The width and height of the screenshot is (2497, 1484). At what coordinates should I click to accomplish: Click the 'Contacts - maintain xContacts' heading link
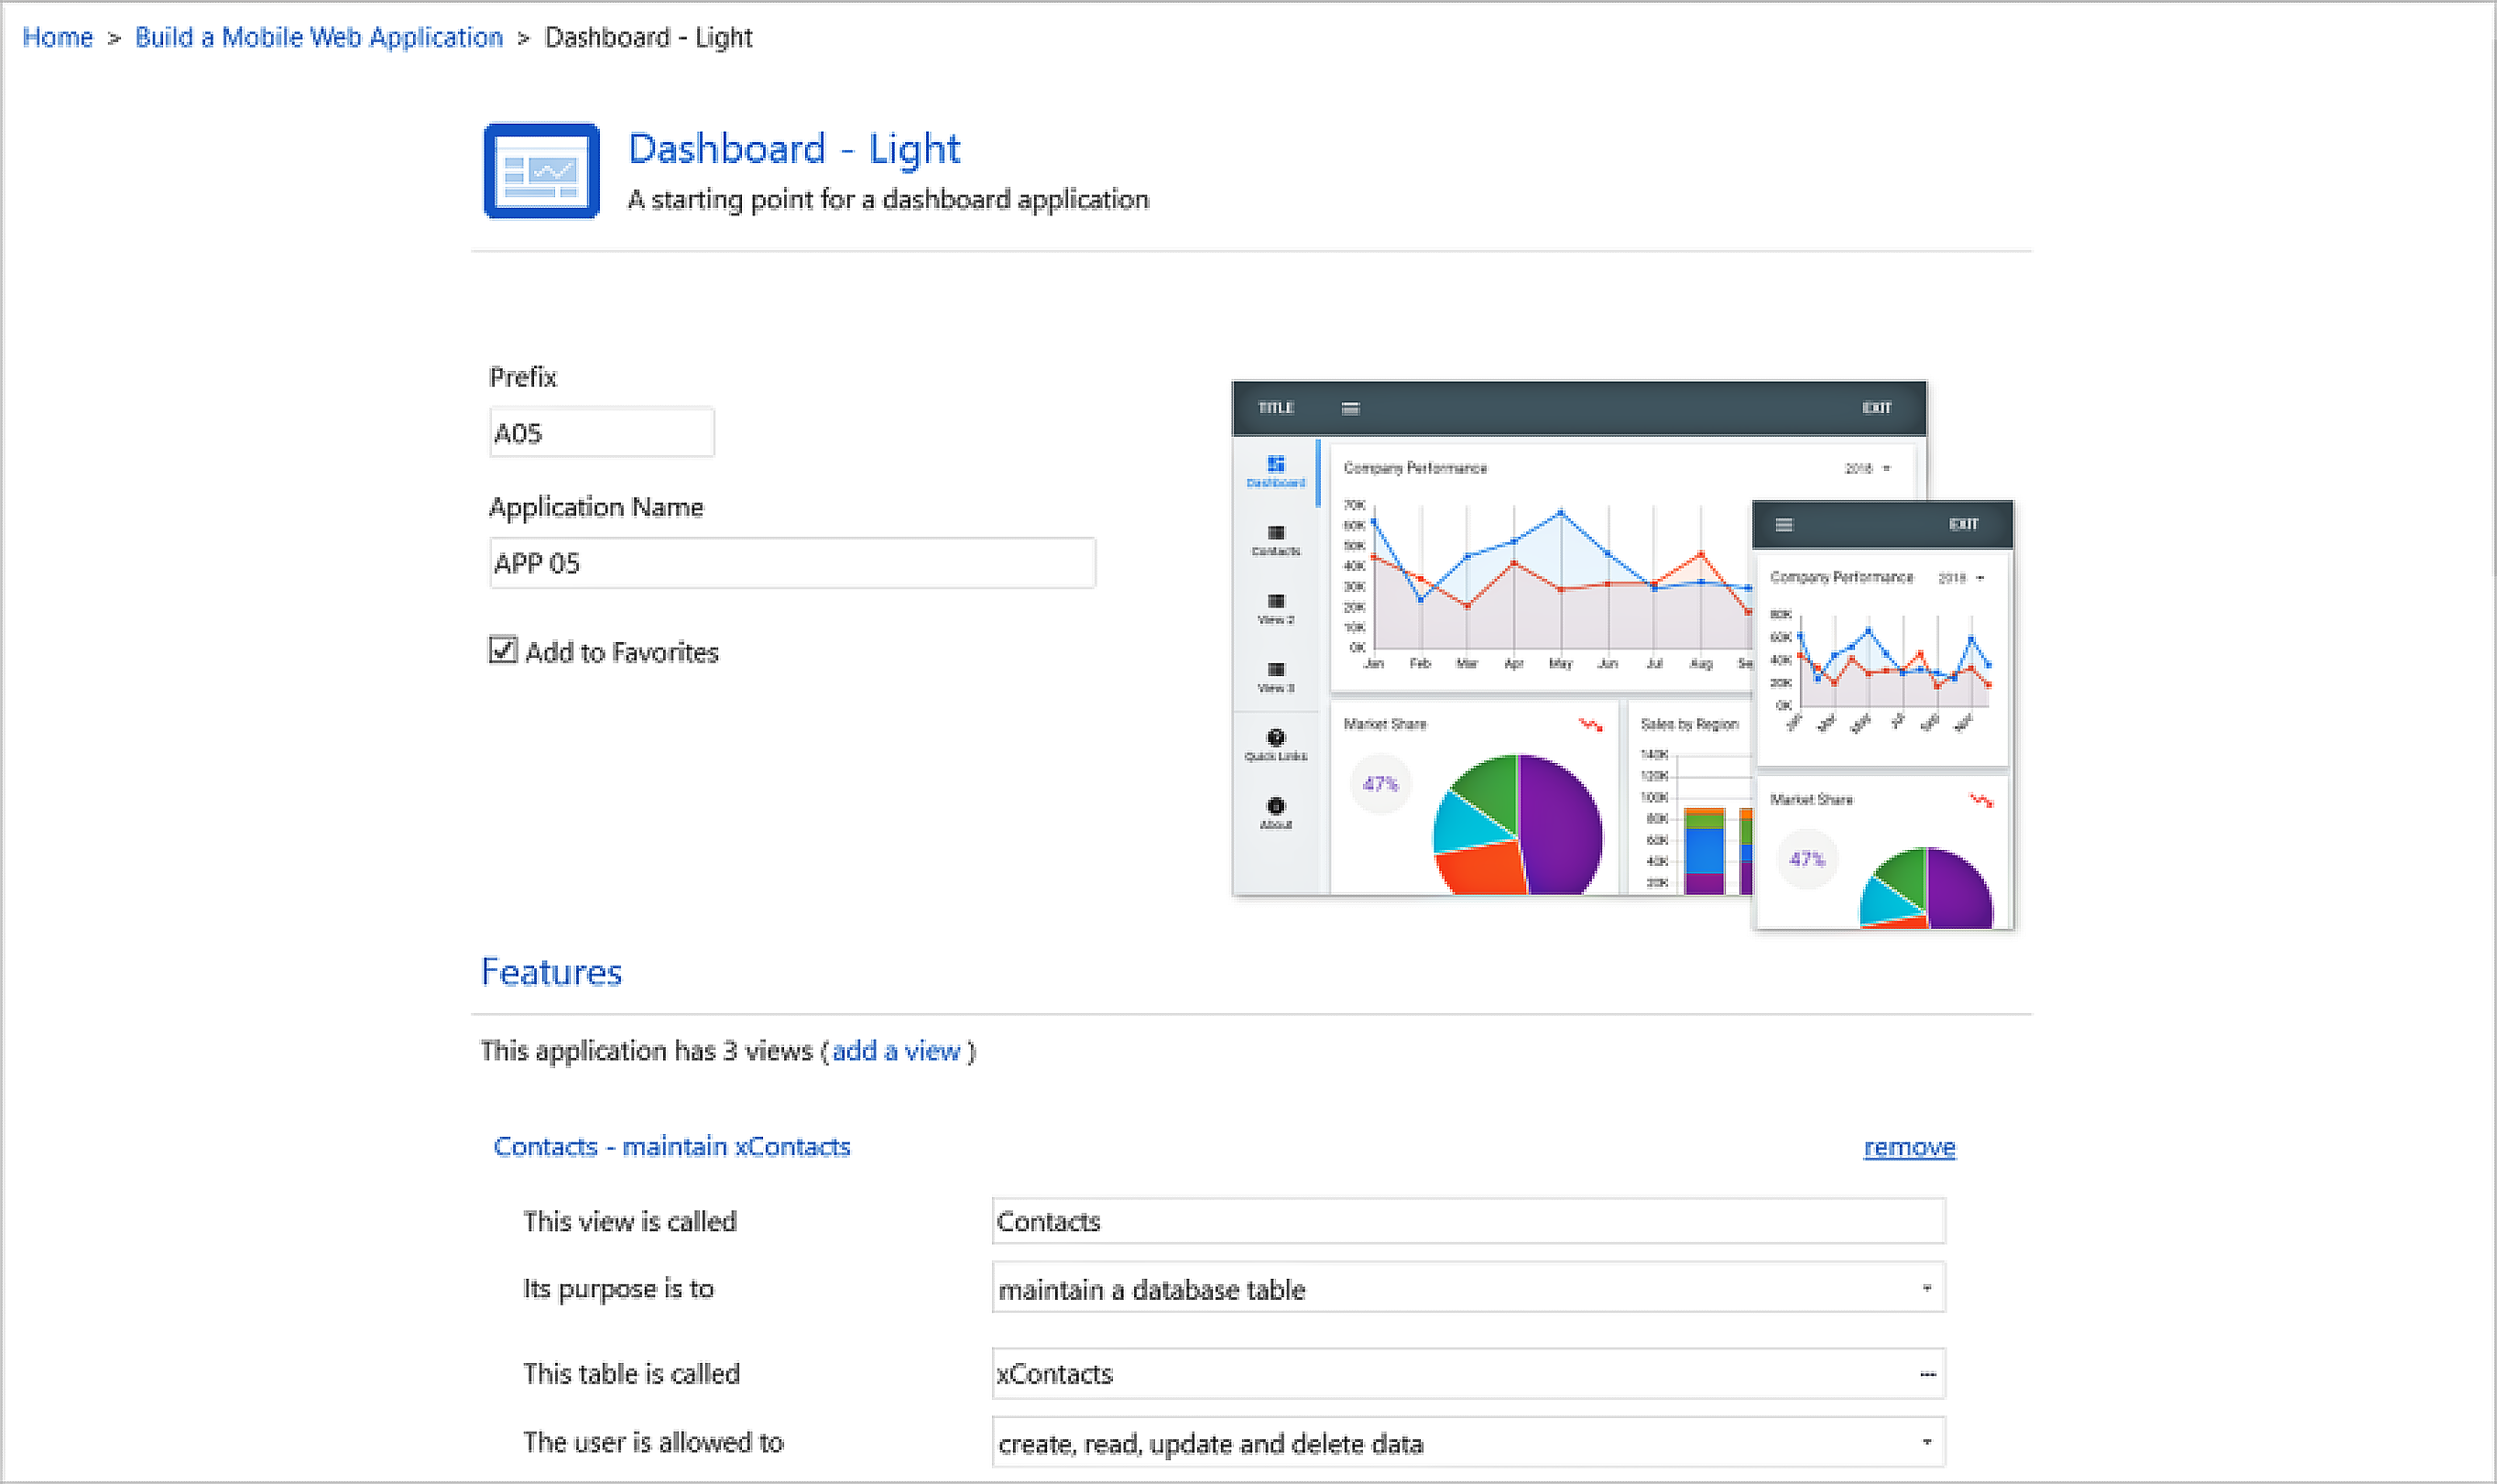[671, 1147]
